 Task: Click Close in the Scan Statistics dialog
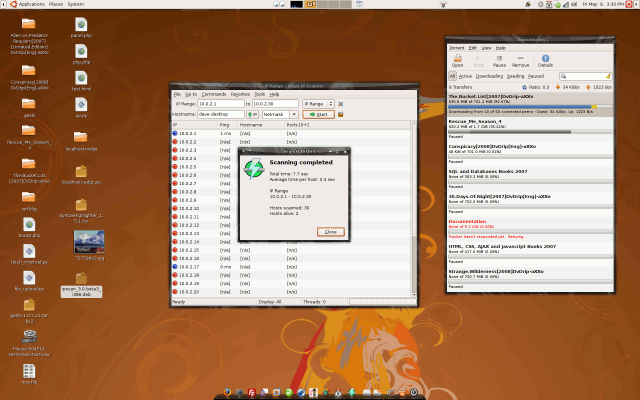(x=331, y=232)
